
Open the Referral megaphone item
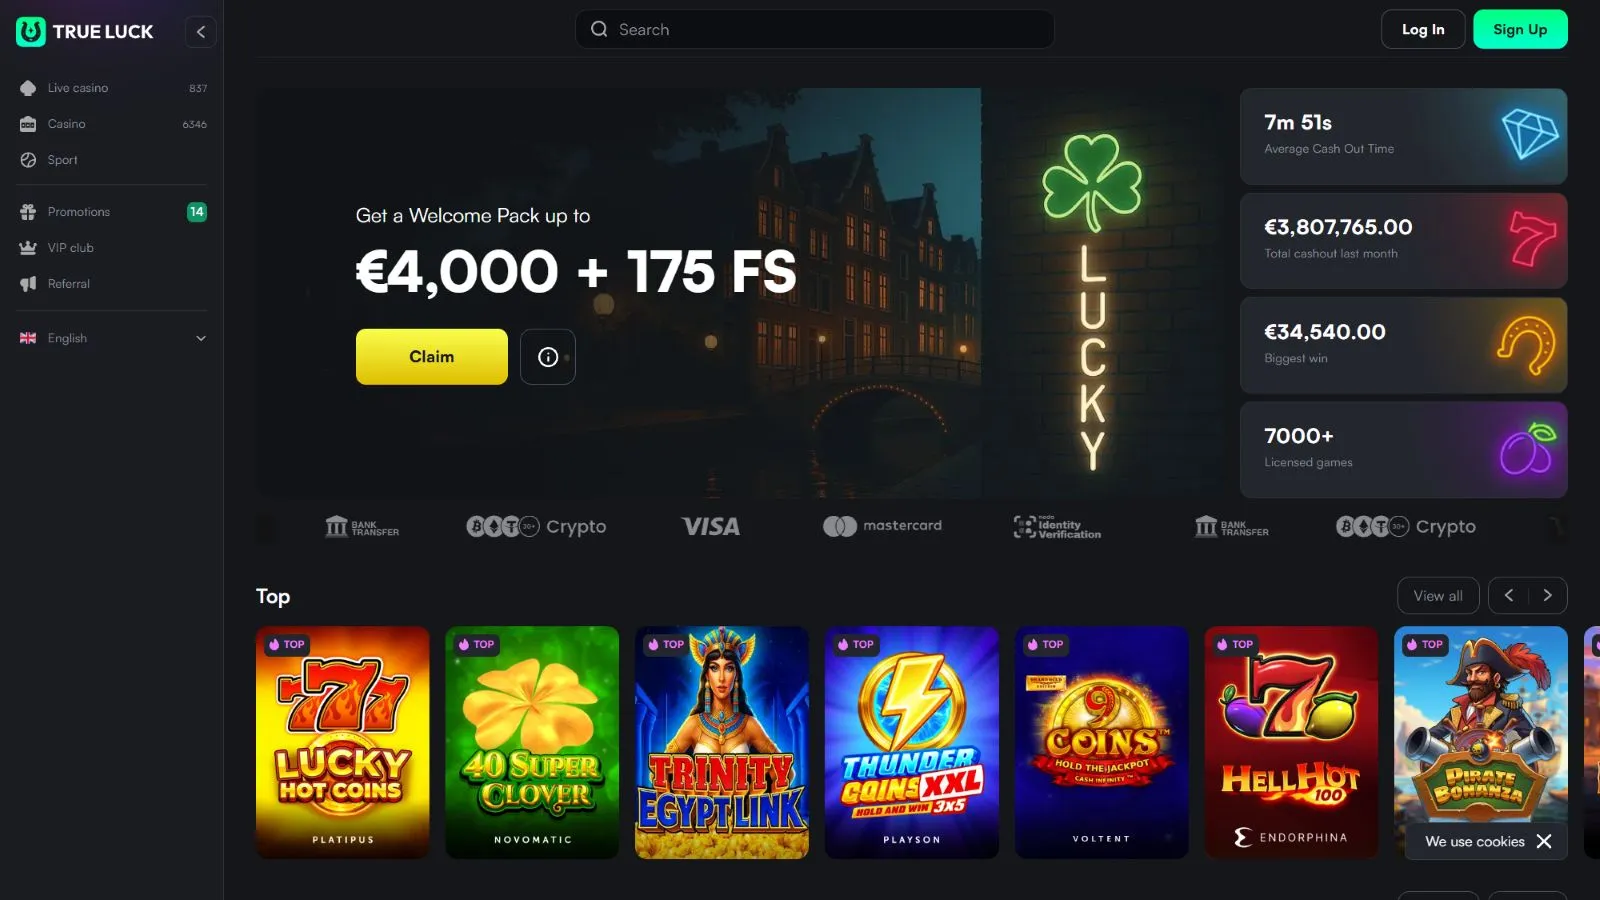coord(112,284)
